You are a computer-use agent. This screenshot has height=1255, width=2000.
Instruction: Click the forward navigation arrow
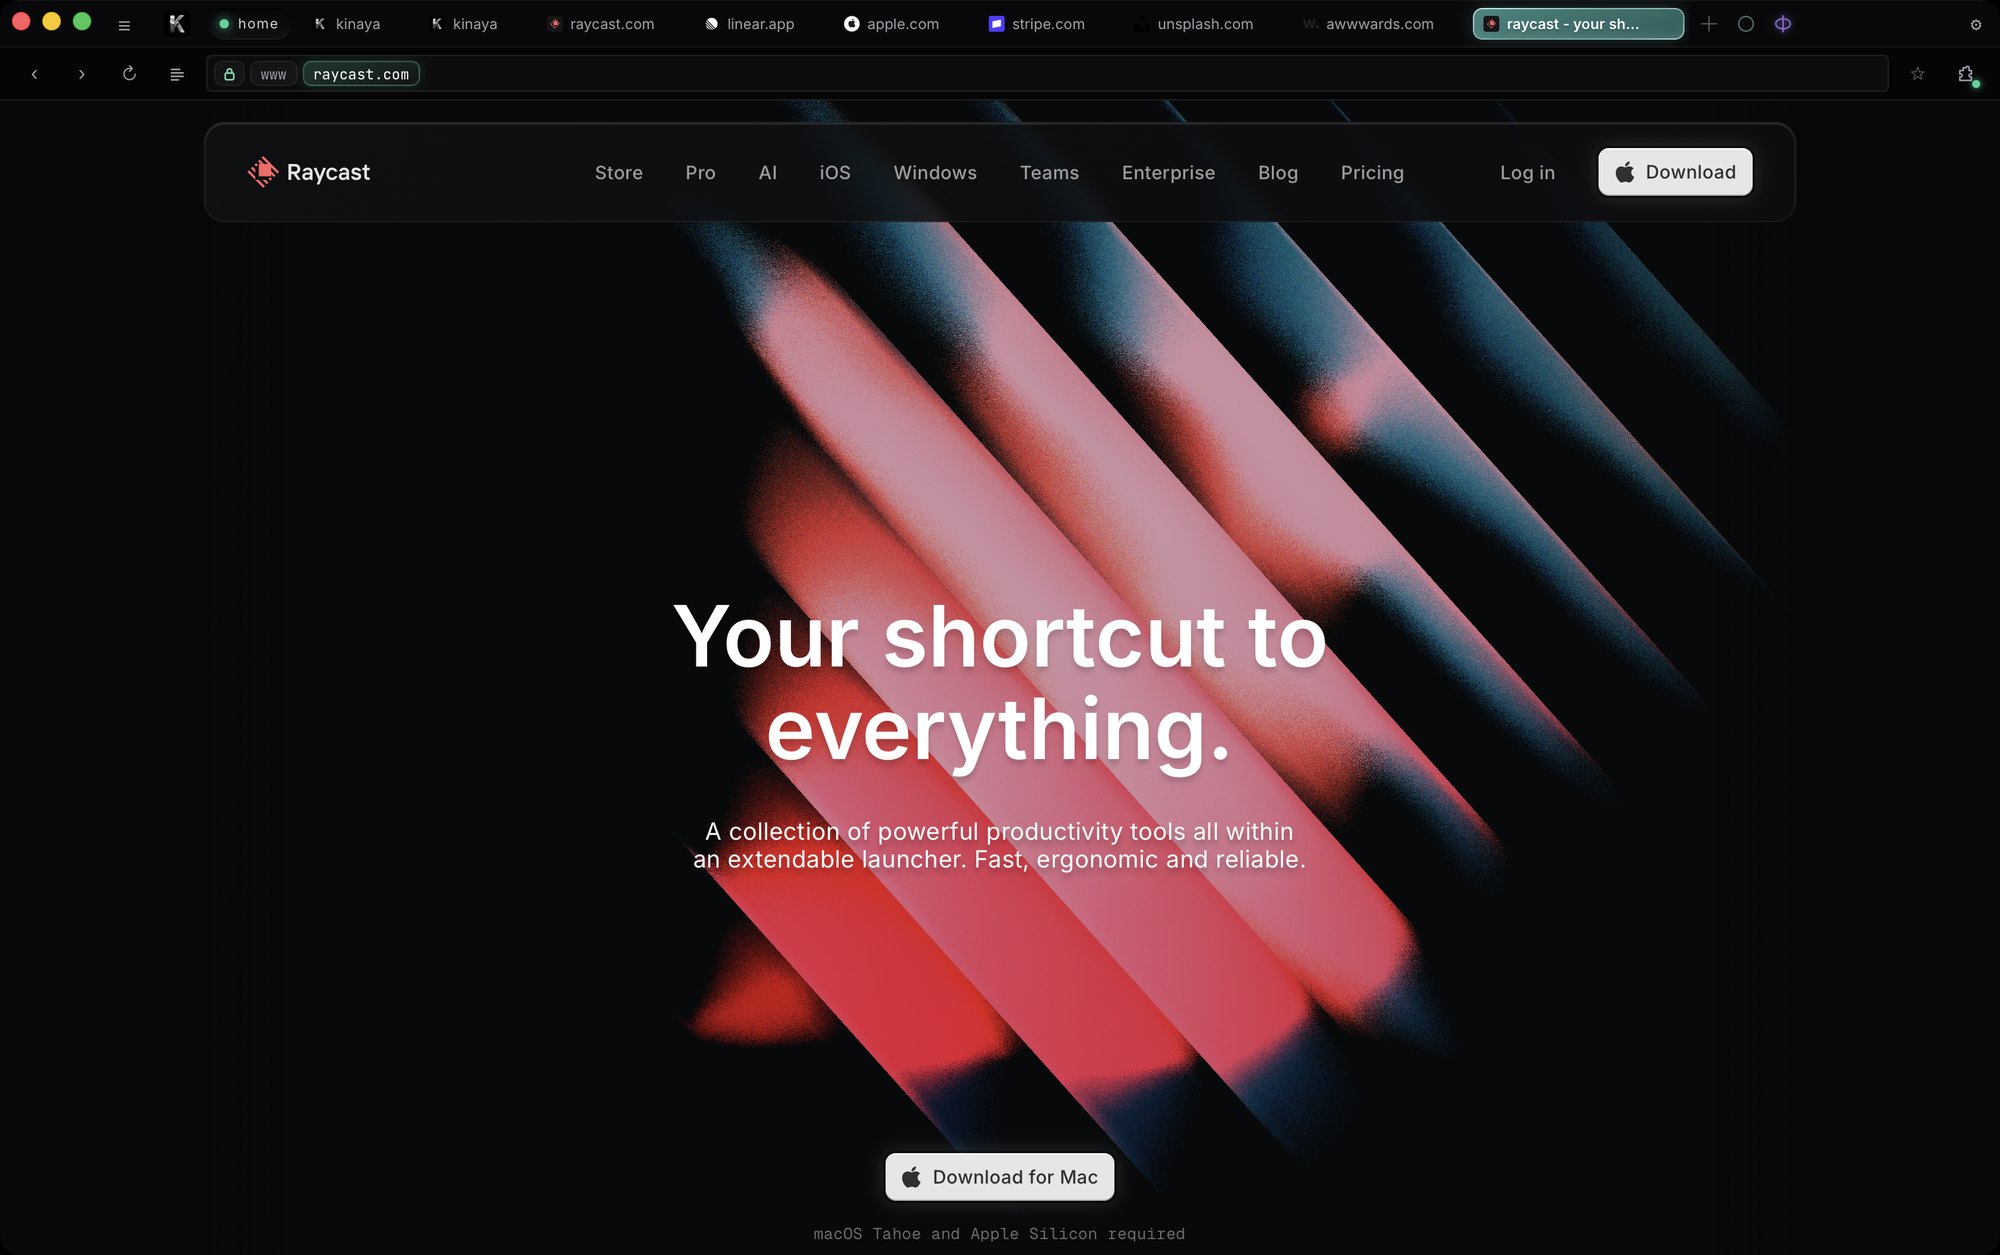[81, 74]
